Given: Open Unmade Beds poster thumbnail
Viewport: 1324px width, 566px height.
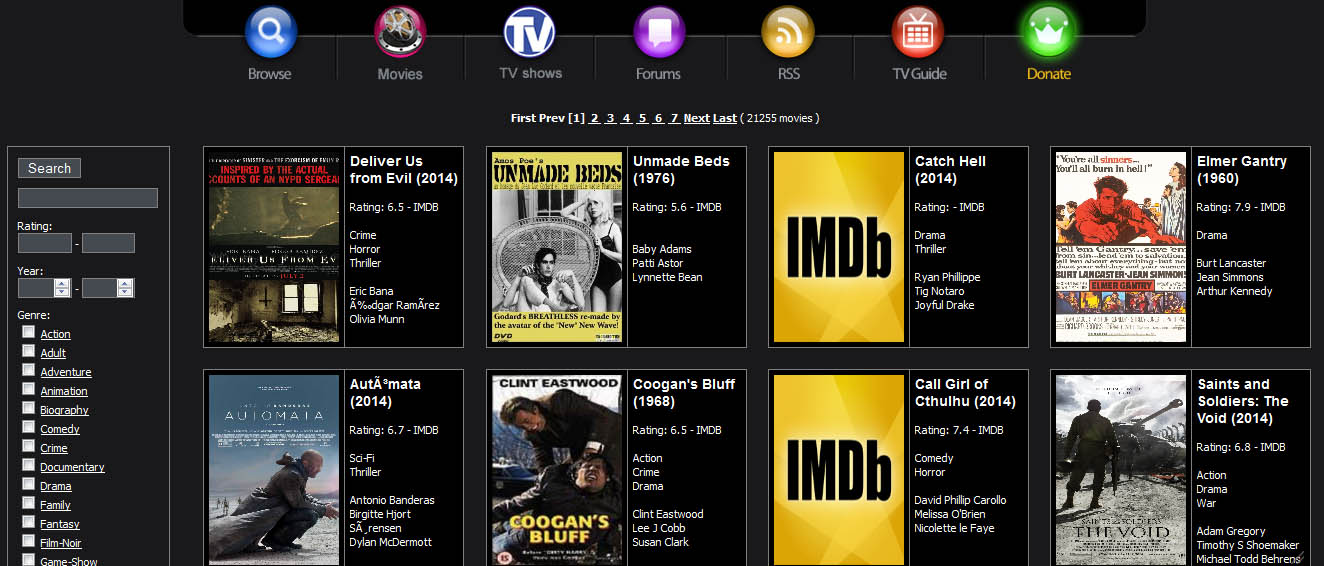Looking at the screenshot, I should click(x=557, y=247).
